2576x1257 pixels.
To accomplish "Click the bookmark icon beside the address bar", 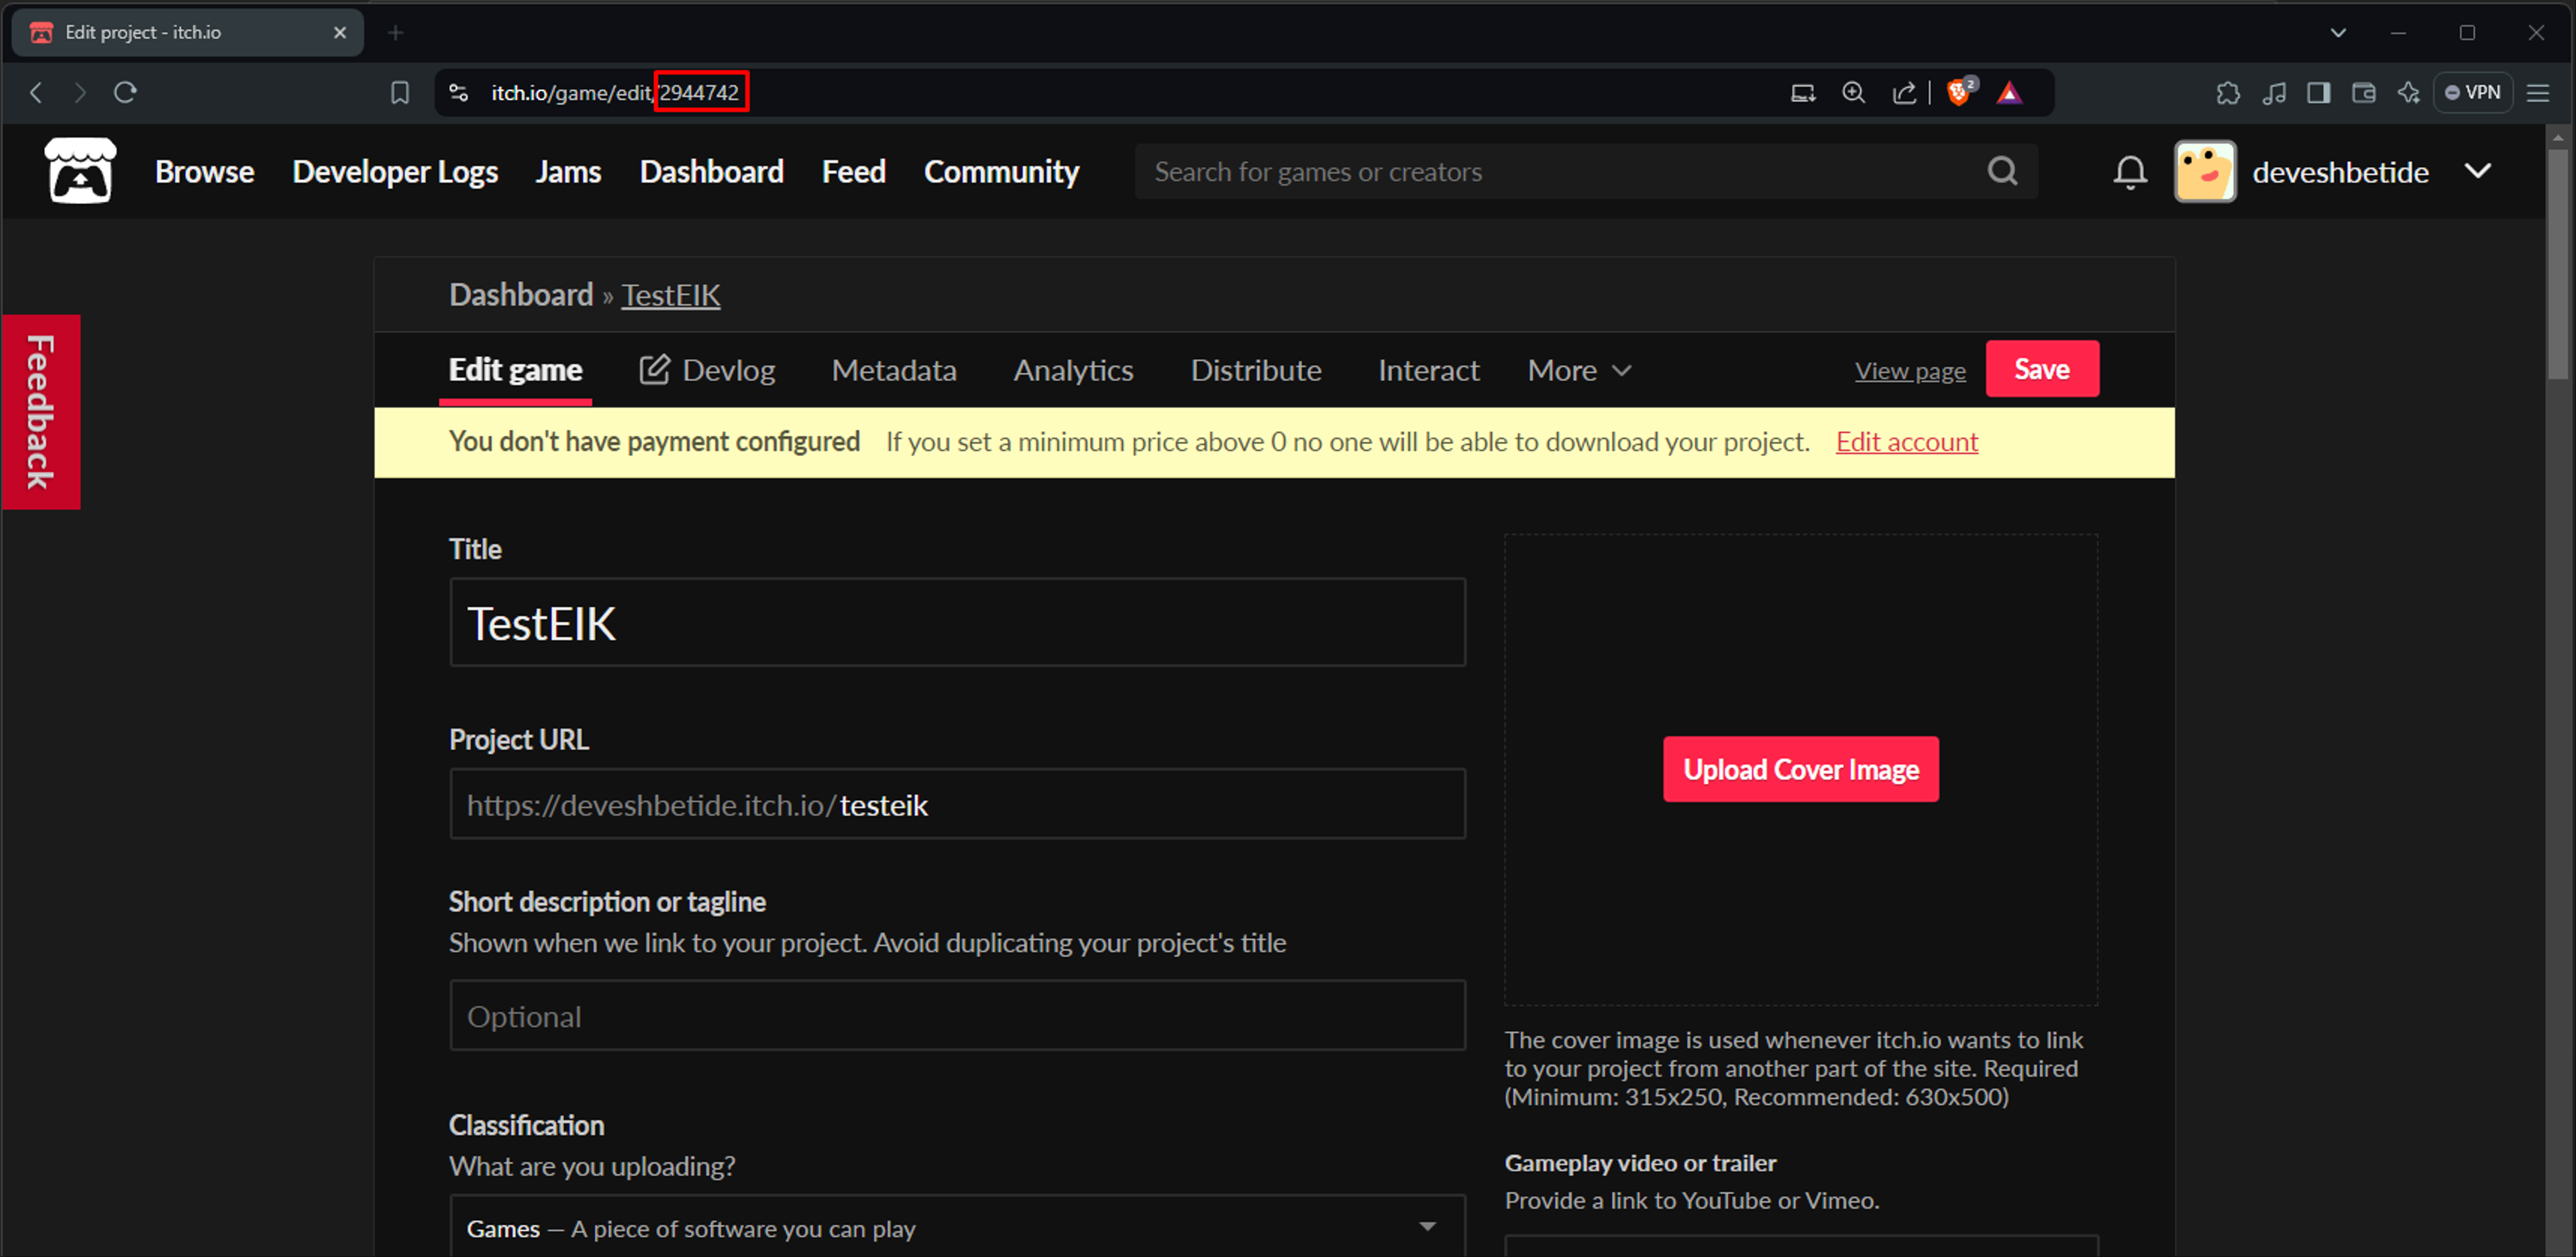I will click(x=400, y=93).
